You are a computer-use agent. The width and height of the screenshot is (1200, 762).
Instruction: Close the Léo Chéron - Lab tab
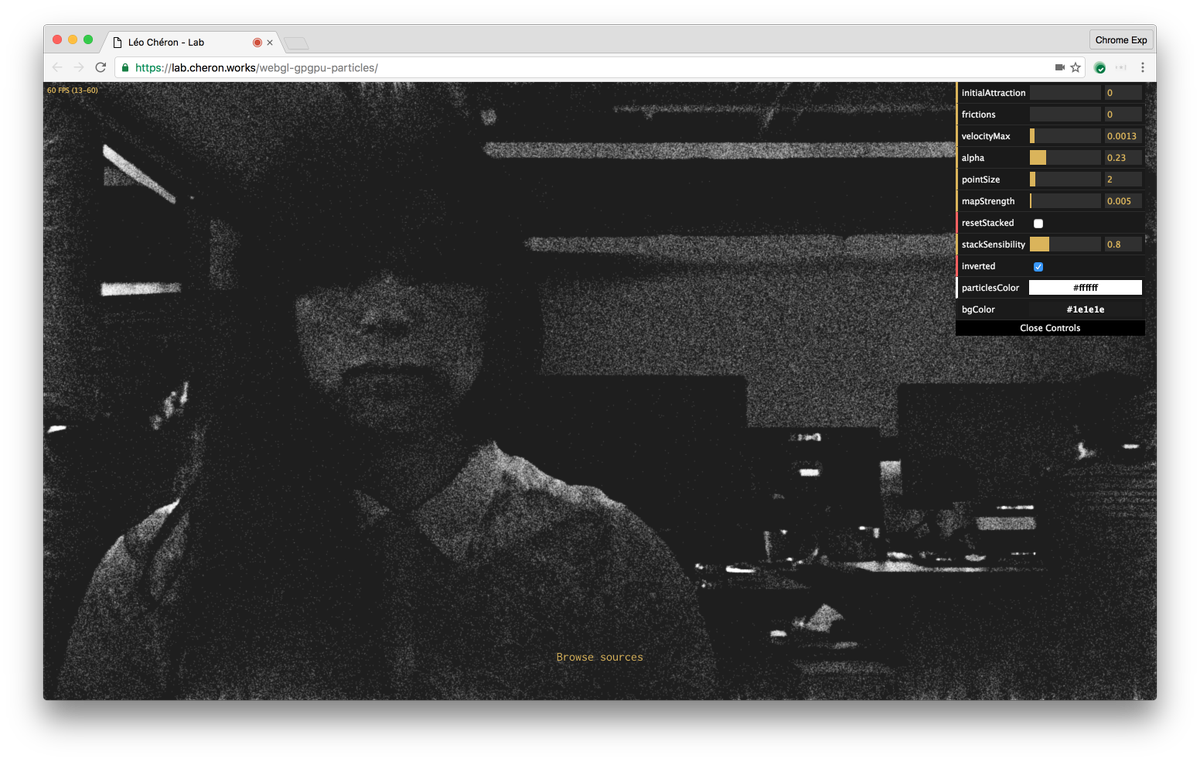pos(270,43)
